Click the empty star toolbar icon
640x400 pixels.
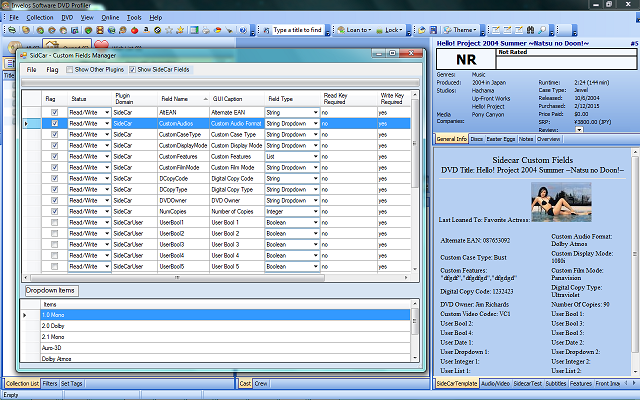coord(169,30)
